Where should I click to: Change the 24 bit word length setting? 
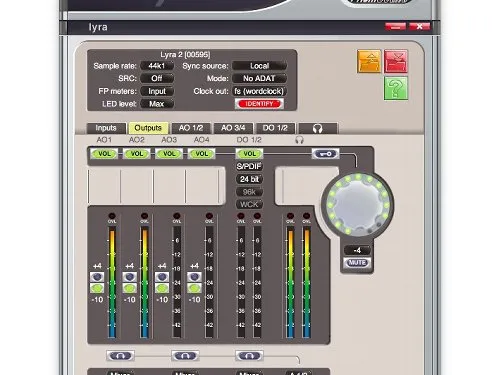[x=249, y=179]
